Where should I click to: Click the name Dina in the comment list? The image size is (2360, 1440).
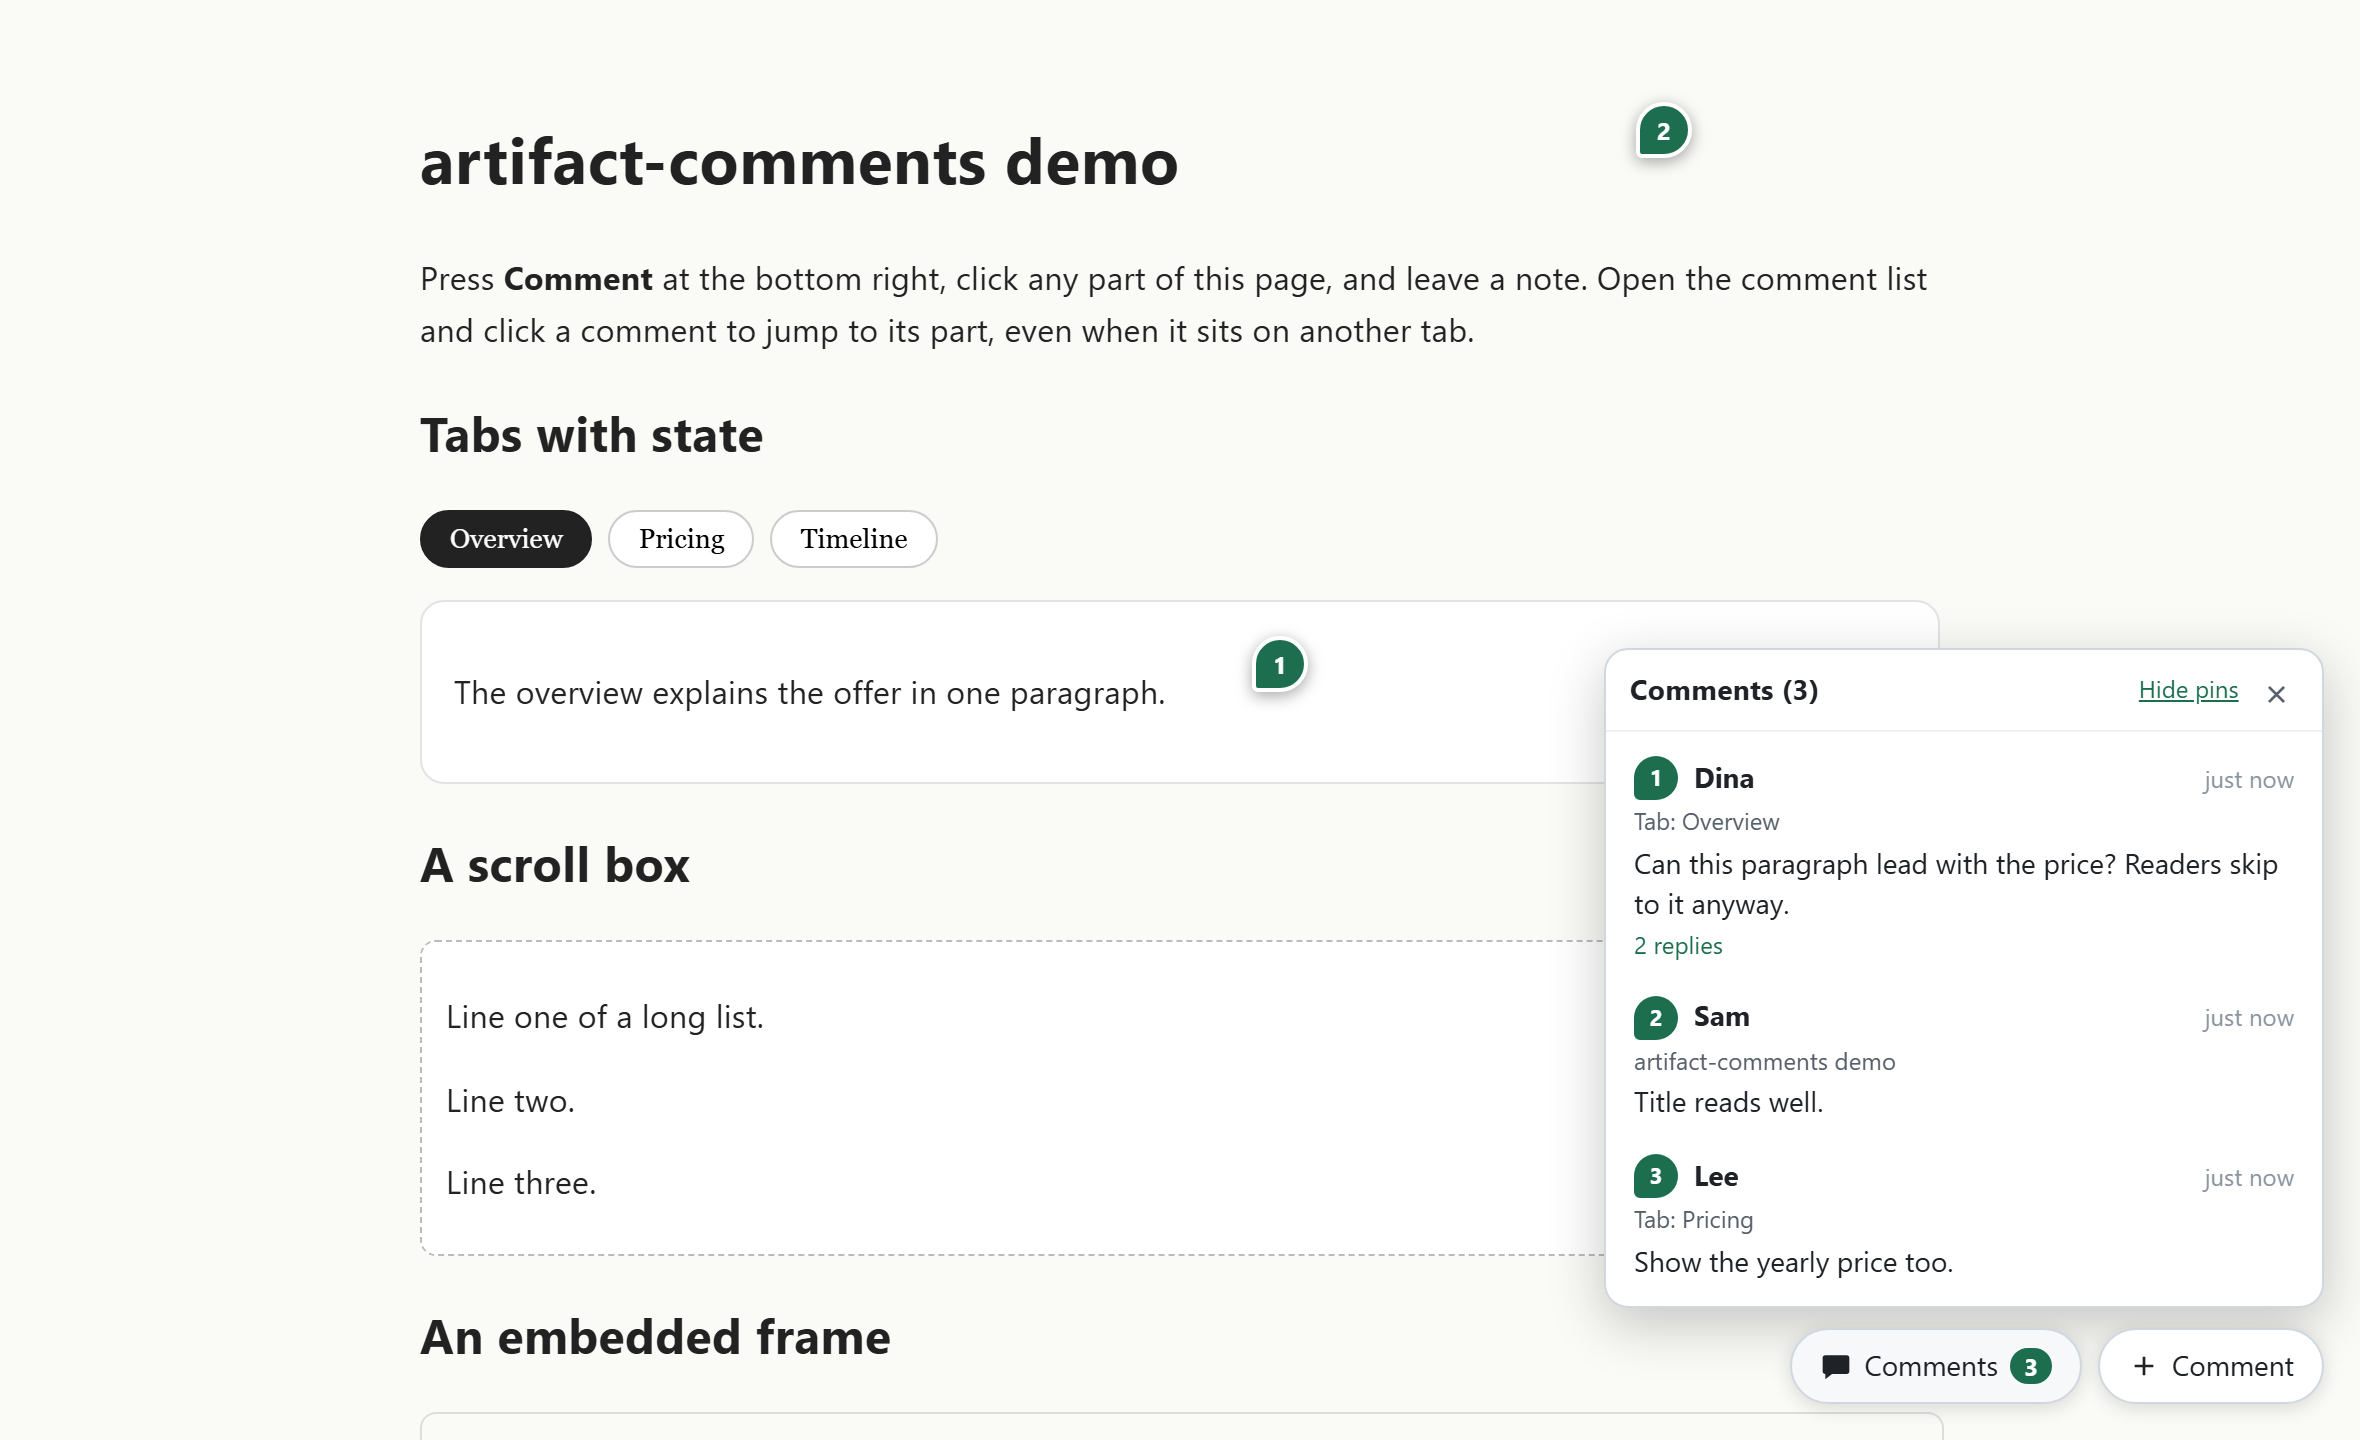tap(1723, 778)
